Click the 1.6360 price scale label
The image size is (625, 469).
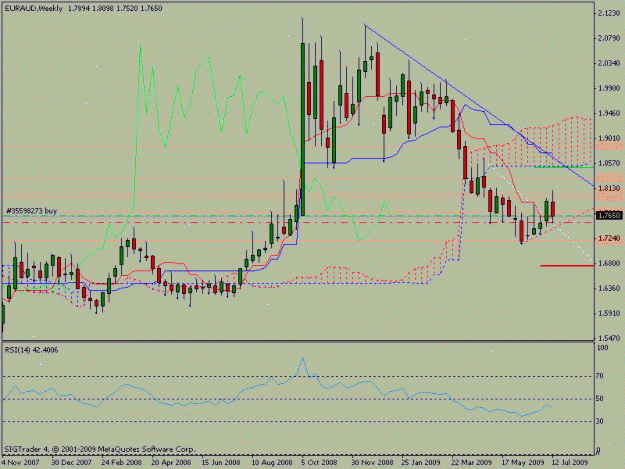tap(609, 288)
